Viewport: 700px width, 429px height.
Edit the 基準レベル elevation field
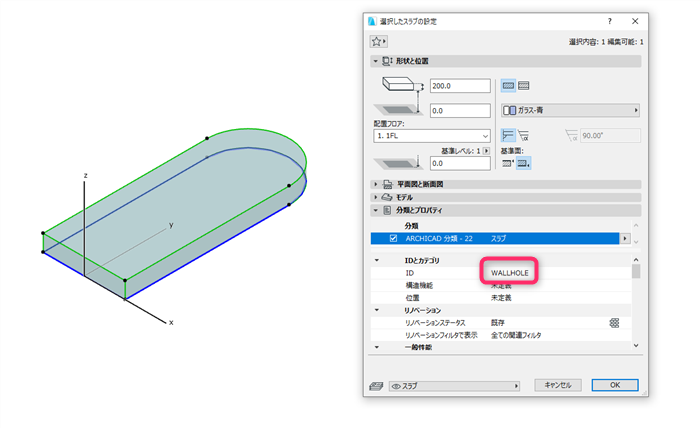coord(460,163)
